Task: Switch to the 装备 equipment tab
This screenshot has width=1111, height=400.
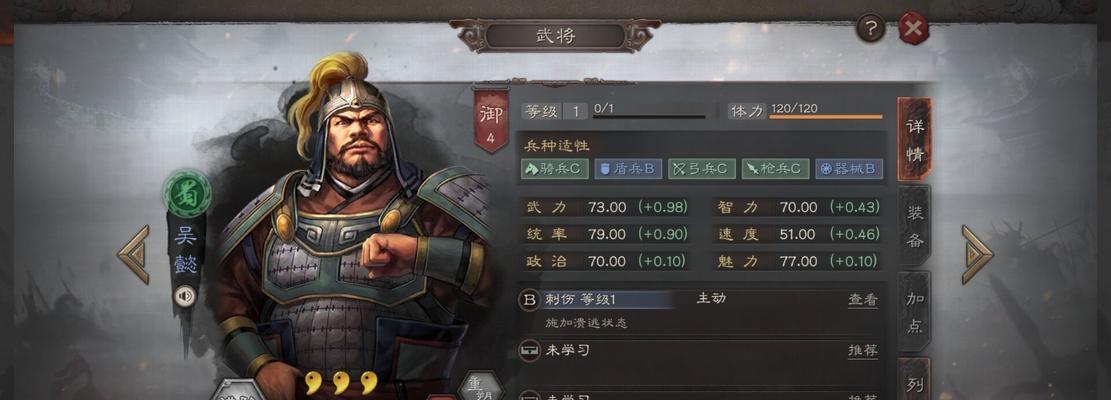Action: [915, 227]
